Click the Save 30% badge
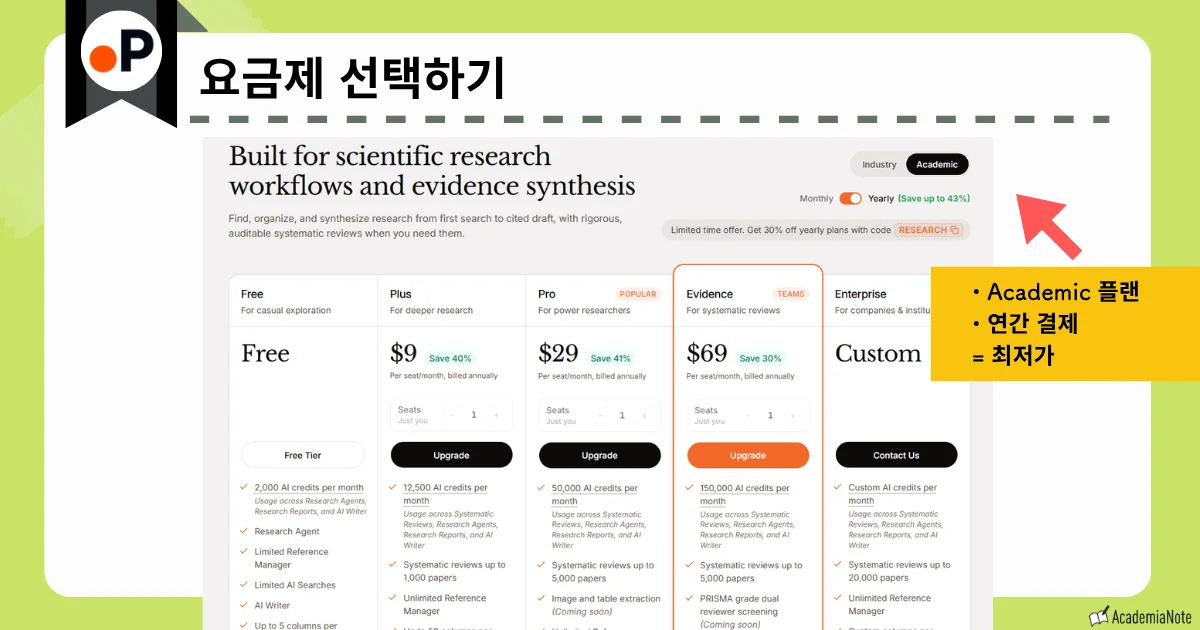This screenshot has height=630, width=1200. 760,358
